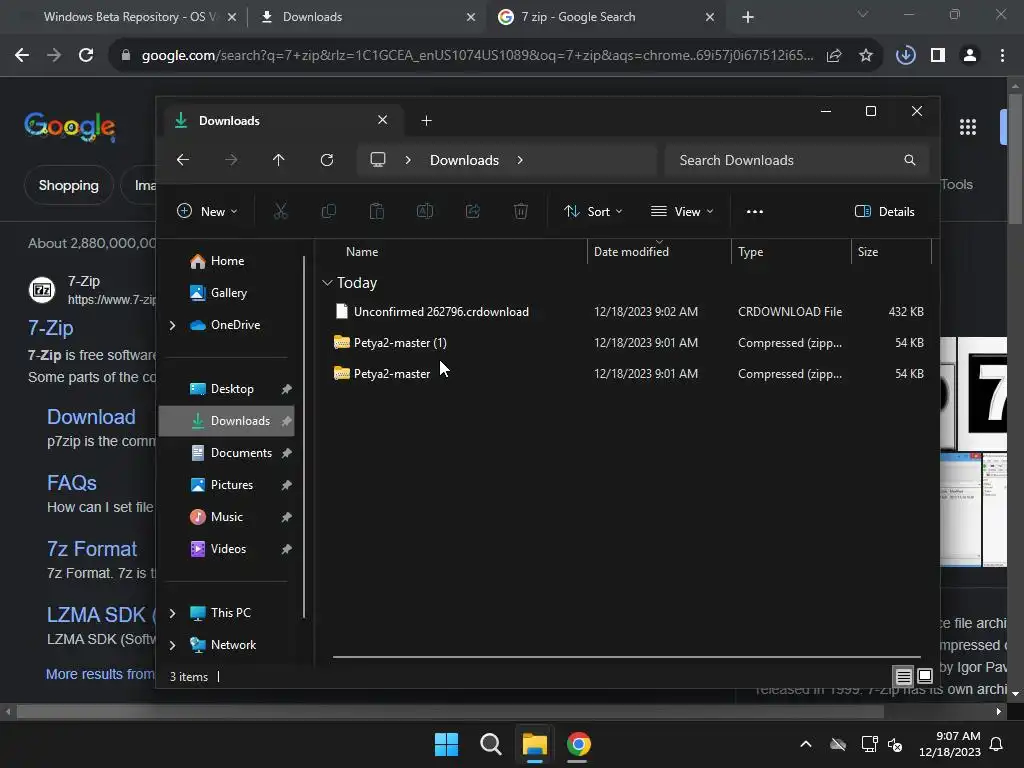The image size is (1024, 768).
Task: Open Chrome side panel icon
Action: click(x=938, y=56)
